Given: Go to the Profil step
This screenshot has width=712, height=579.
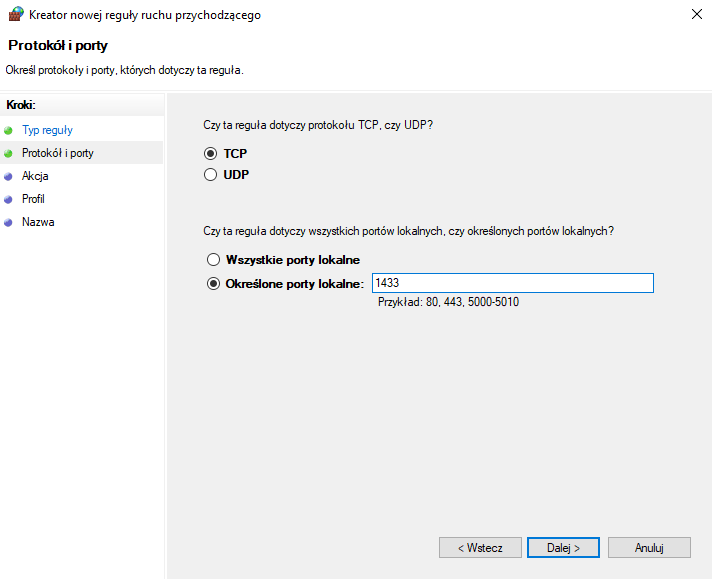Looking at the screenshot, I should coord(33,199).
